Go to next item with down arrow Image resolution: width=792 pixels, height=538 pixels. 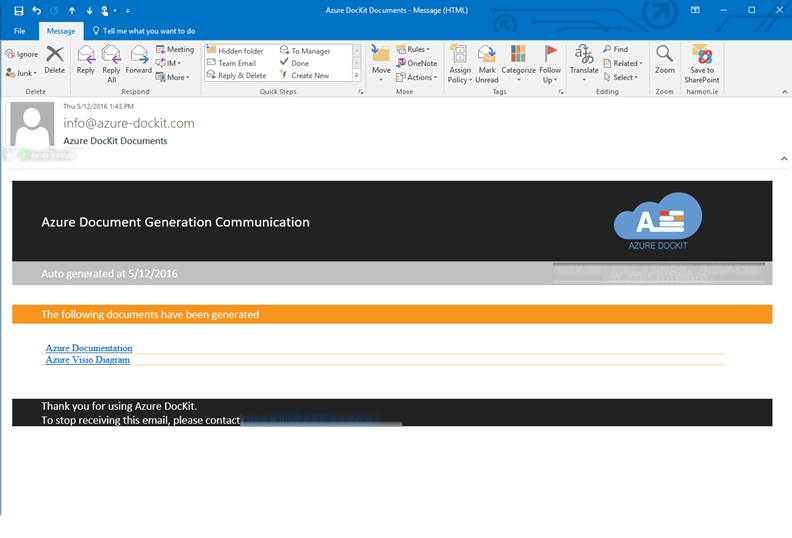(x=89, y=10)
